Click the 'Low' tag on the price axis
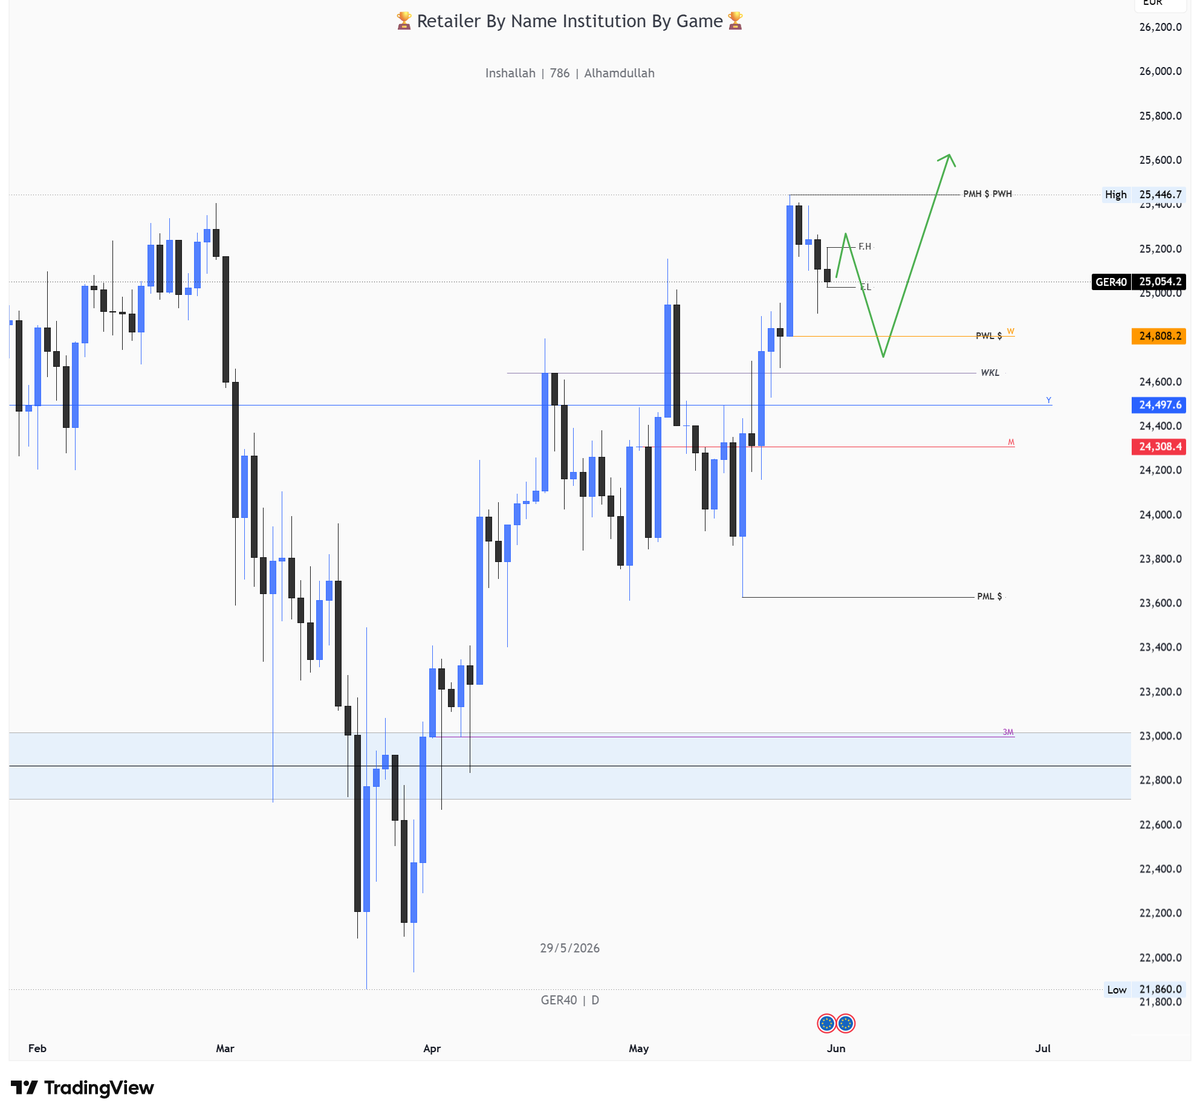 pyautogui.click(x=1117, y=990)
